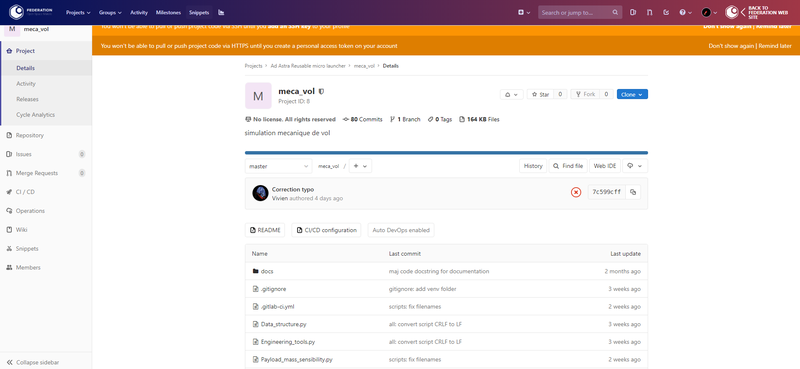
Task: Click the Snippets scissors icon in sidebar
Action: coord(9,249)
